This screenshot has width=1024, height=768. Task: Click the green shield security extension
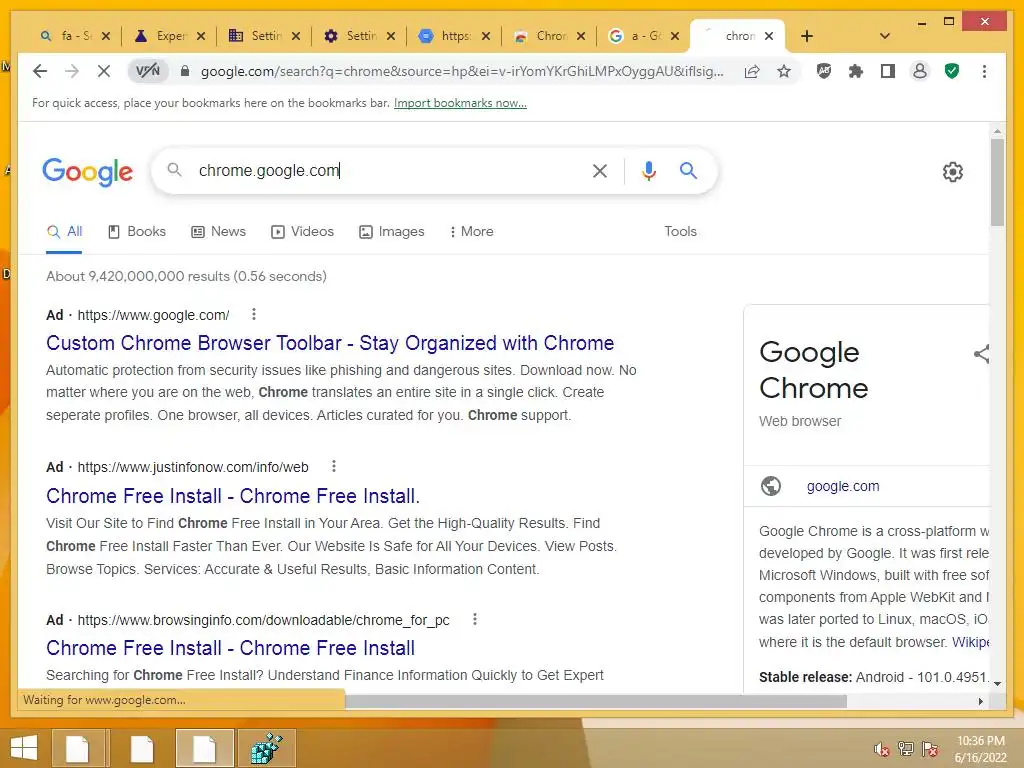coord(952,71)
